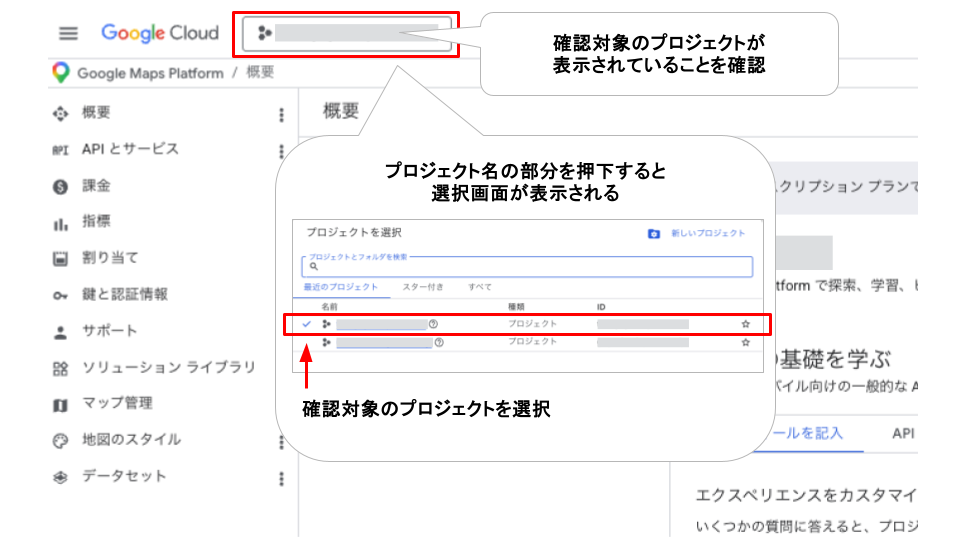Viewport: 960px width, 540px height.
Task: Click the データセット layers icon
Action: (60, 478)
